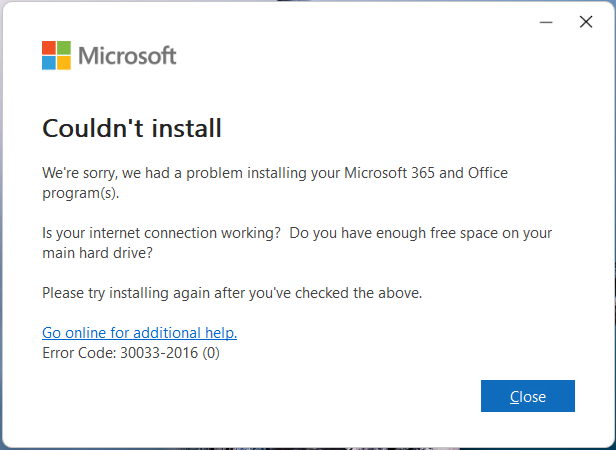Click the green square in Microsoft logo
616x450 pixels.
click(x=64, y=48)
